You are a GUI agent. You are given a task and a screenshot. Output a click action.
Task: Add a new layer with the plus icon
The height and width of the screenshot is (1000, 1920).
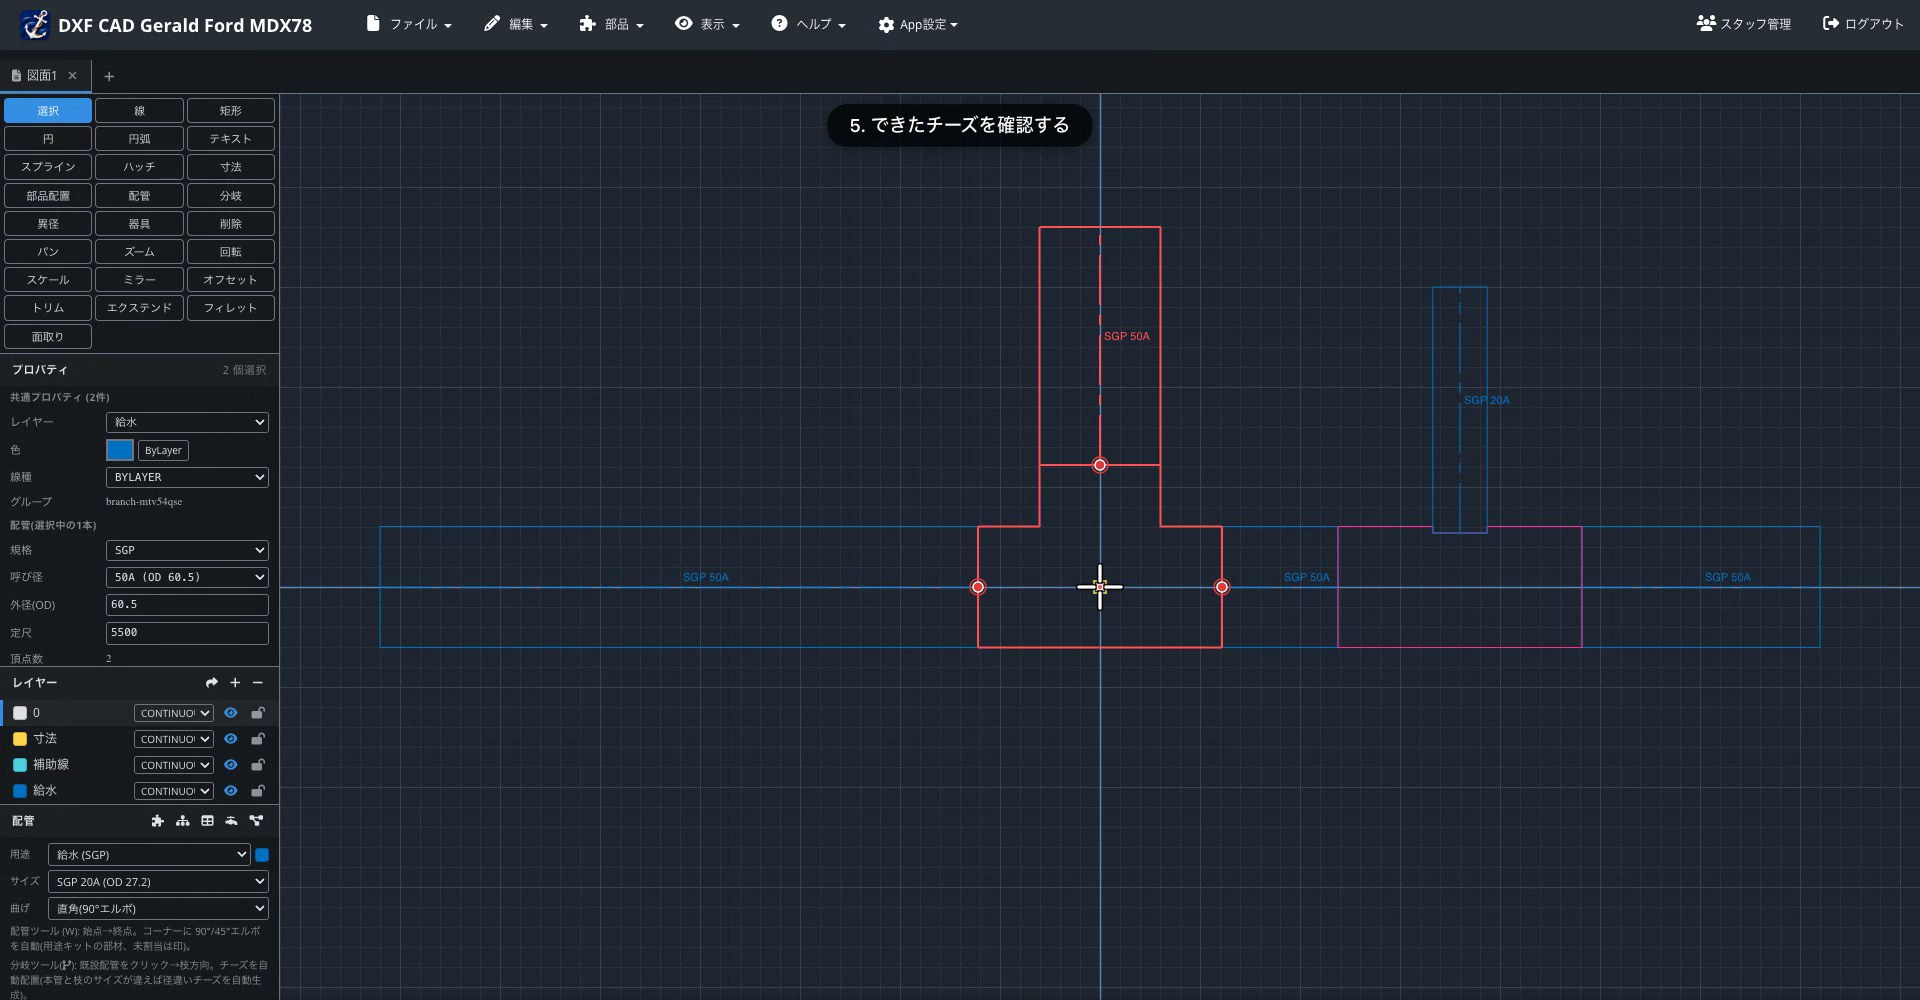[235, 683]
